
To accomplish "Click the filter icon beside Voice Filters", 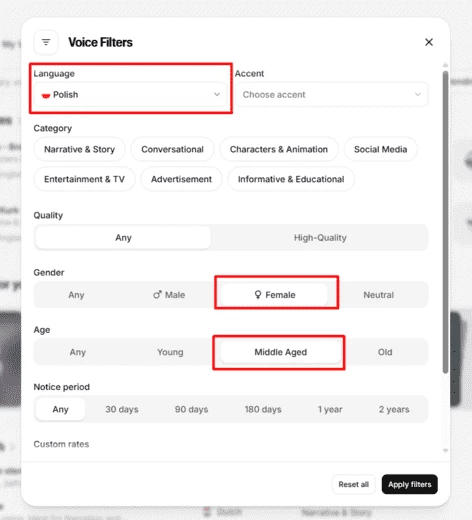I will tap(46, 42).
